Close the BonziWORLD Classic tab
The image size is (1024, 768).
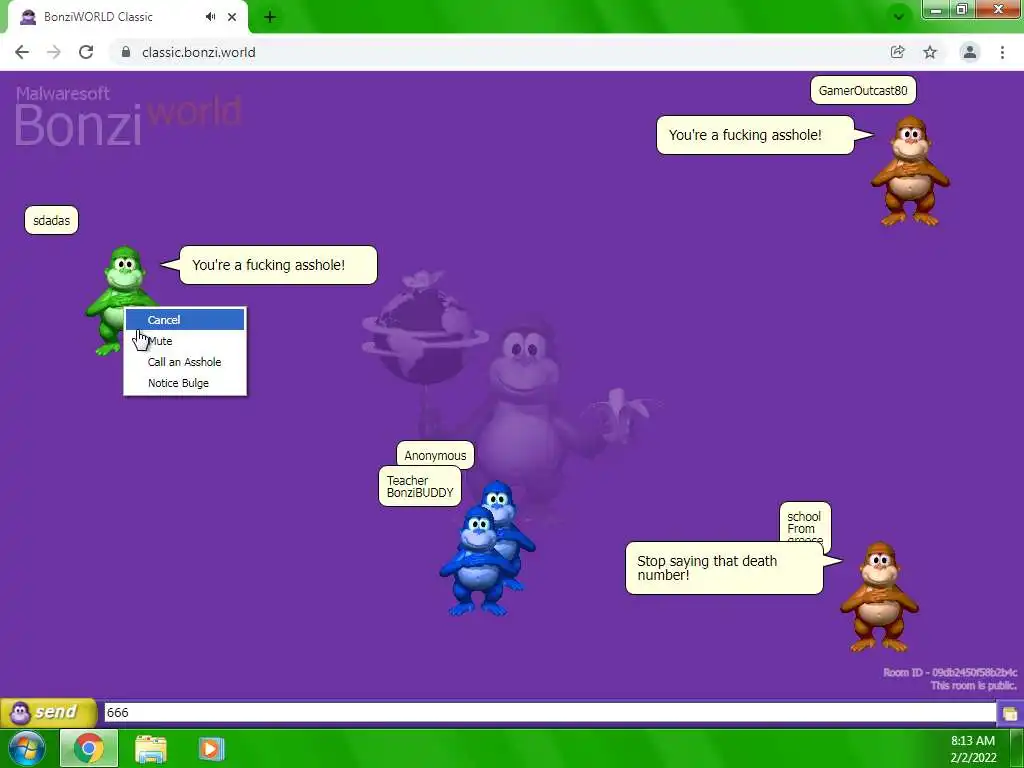[232, 17]
